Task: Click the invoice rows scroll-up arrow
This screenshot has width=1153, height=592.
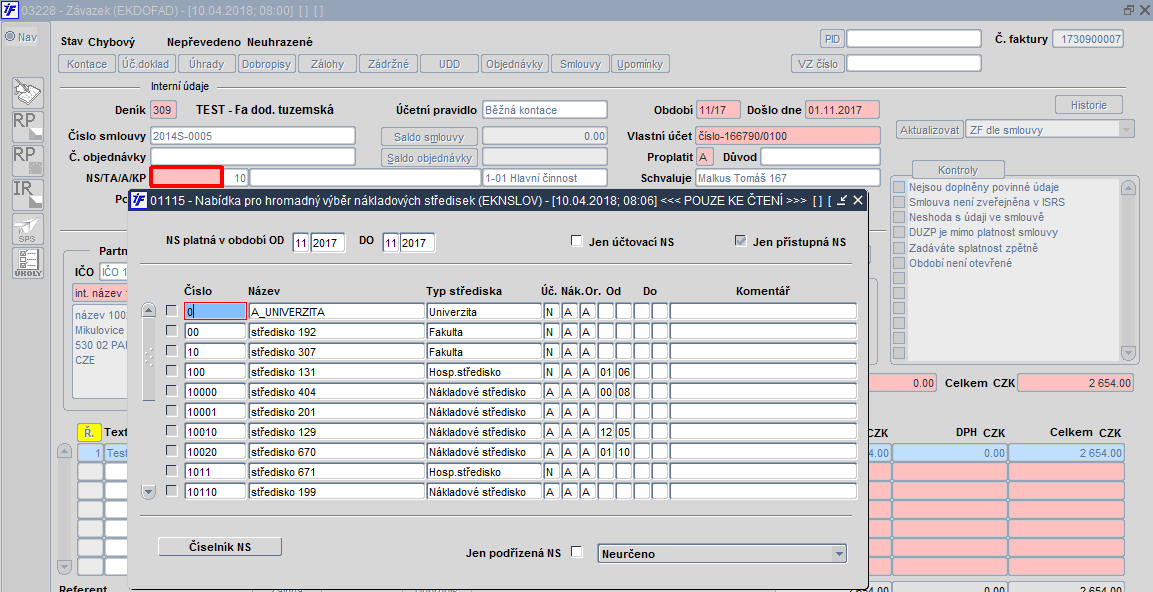Action: (65, 452)
